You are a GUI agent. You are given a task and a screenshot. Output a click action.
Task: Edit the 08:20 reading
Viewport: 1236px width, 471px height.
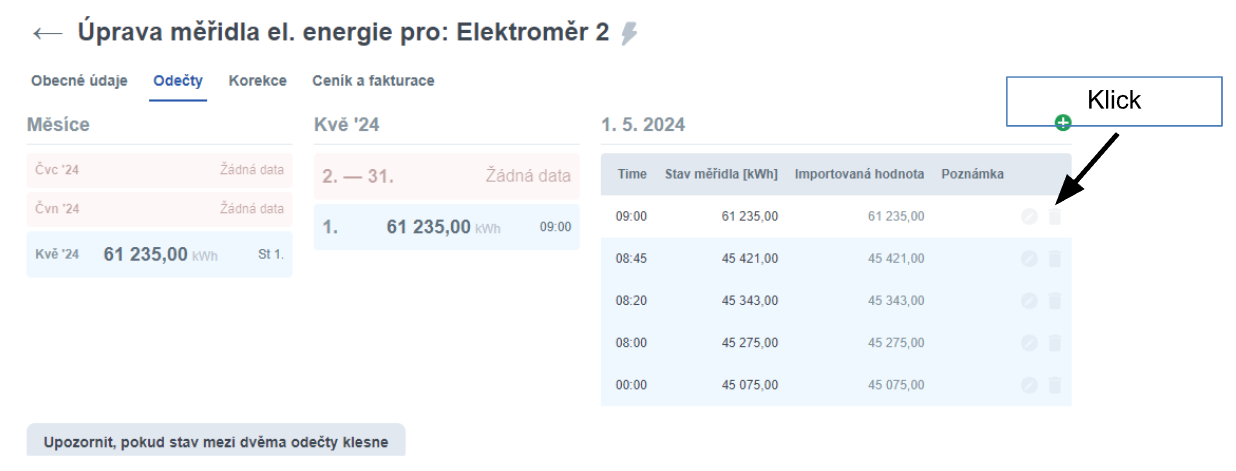pyautogui.click(x=1029, y=301)
